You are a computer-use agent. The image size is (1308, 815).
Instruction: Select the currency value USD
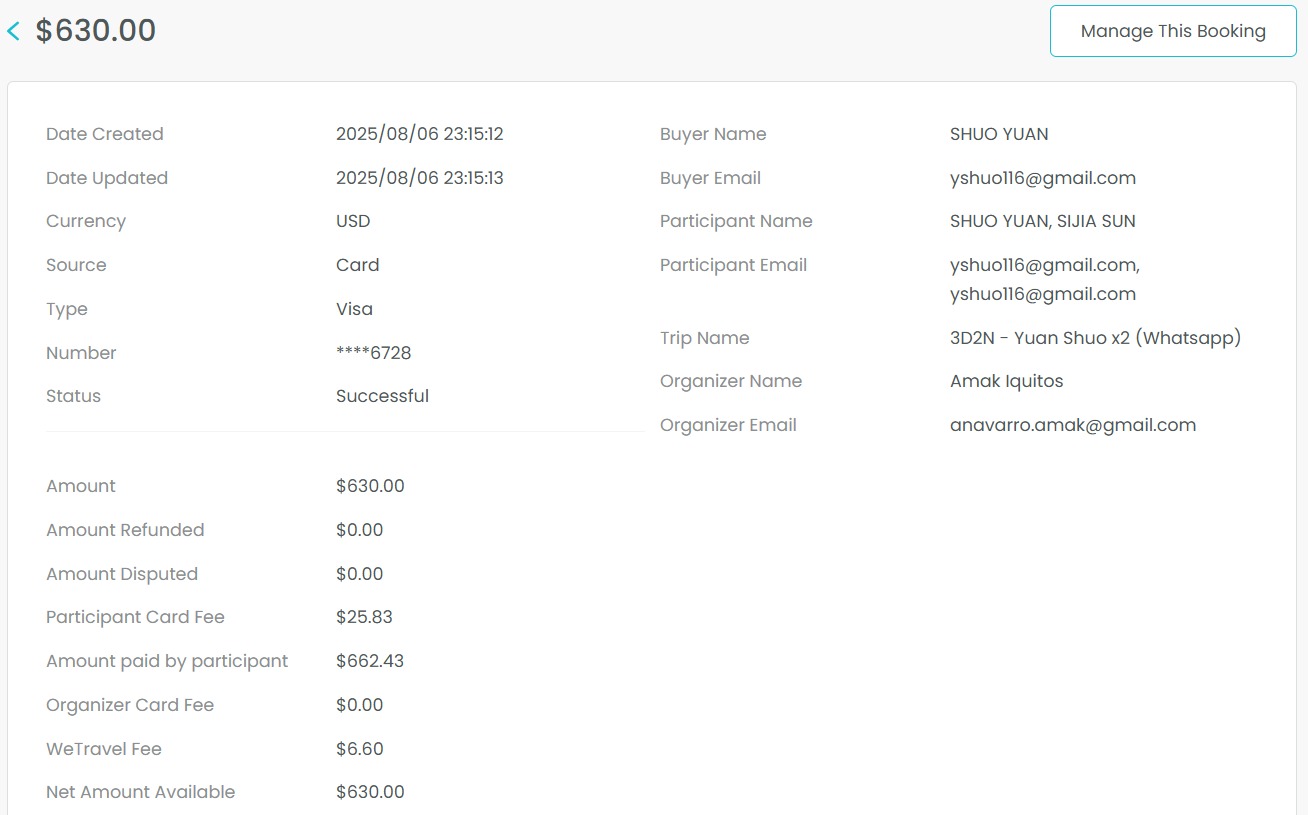click(x=353, y=221)
